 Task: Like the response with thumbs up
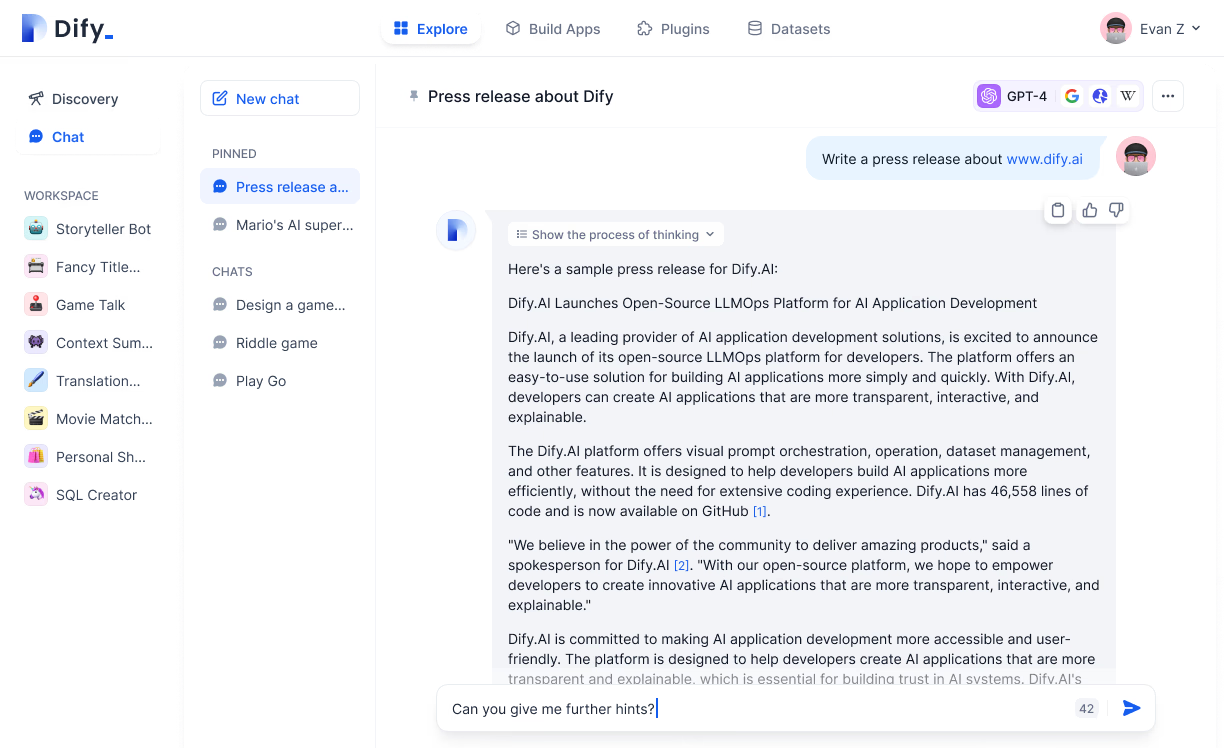(x=1090, y=210)
